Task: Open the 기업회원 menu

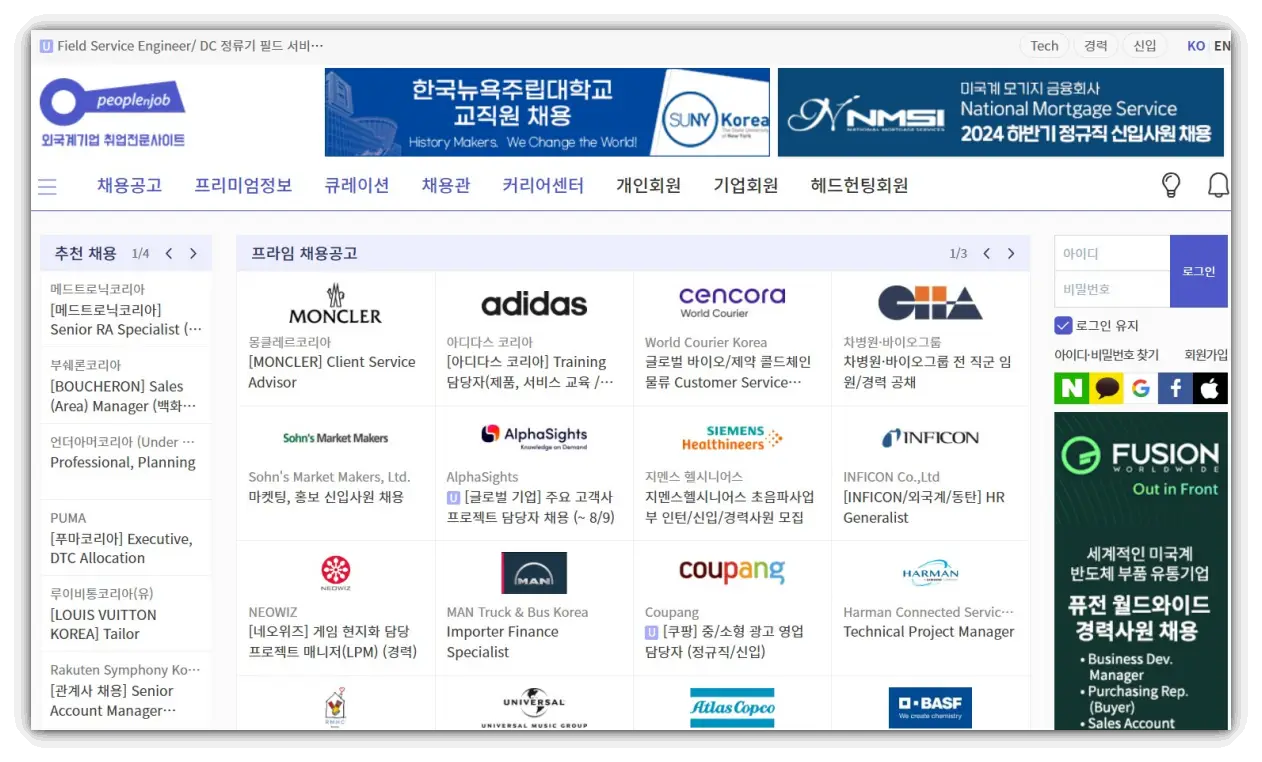Action: (x=745, y=185)
